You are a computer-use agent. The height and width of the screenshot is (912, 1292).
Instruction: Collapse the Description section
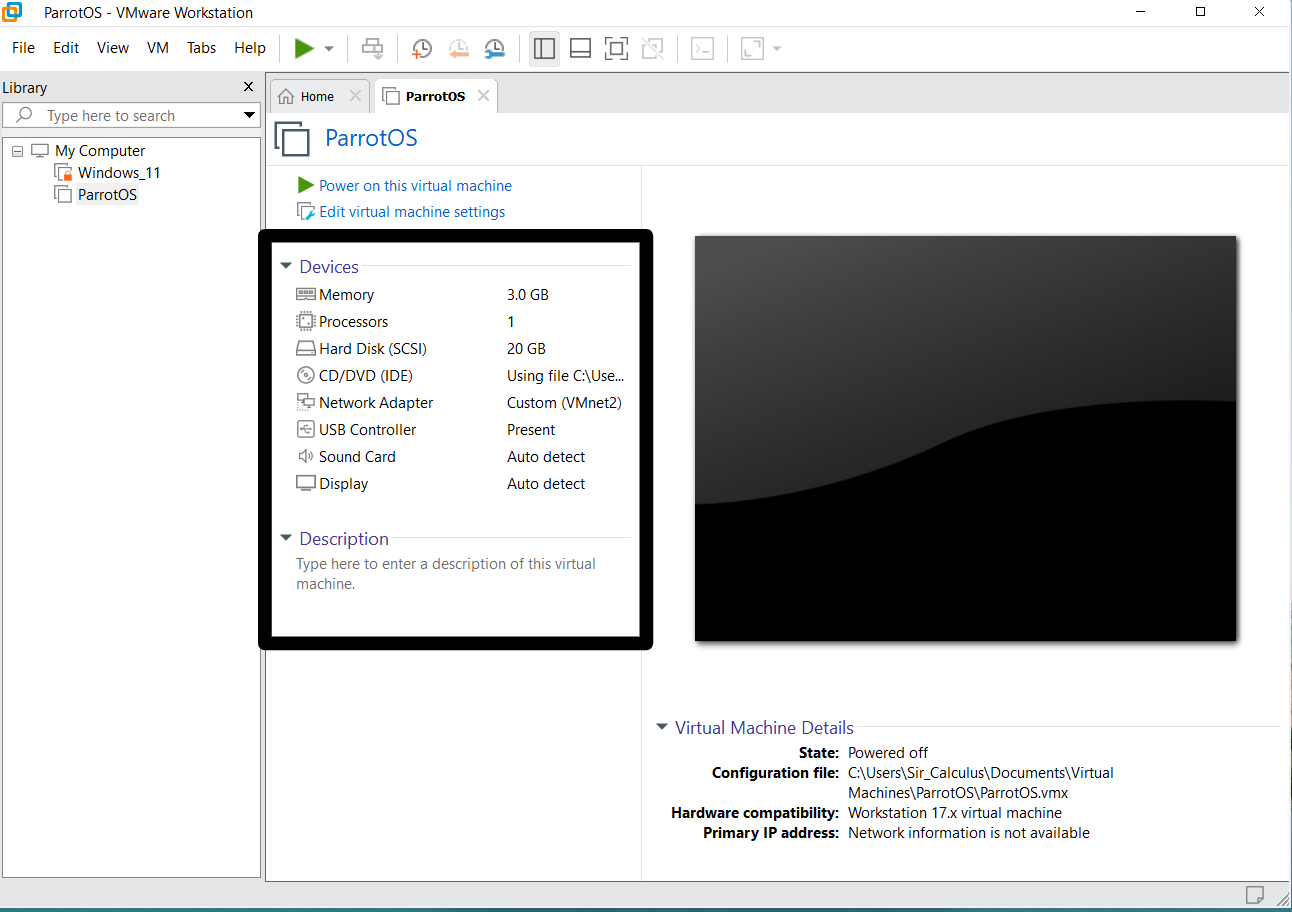tap(286, 539)
